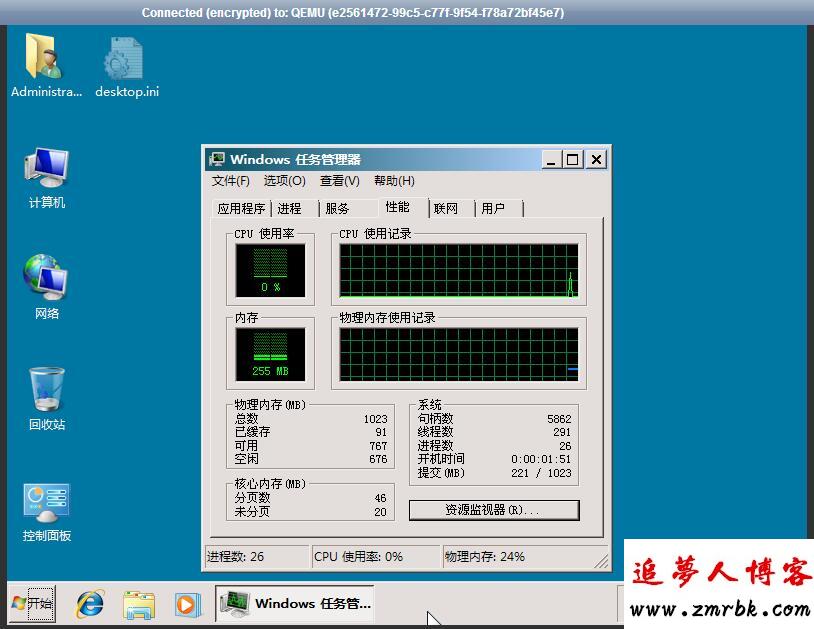814x629 pixels.
Task: Click the 物理内存使用记录 history graph
Action: (459, 355)
